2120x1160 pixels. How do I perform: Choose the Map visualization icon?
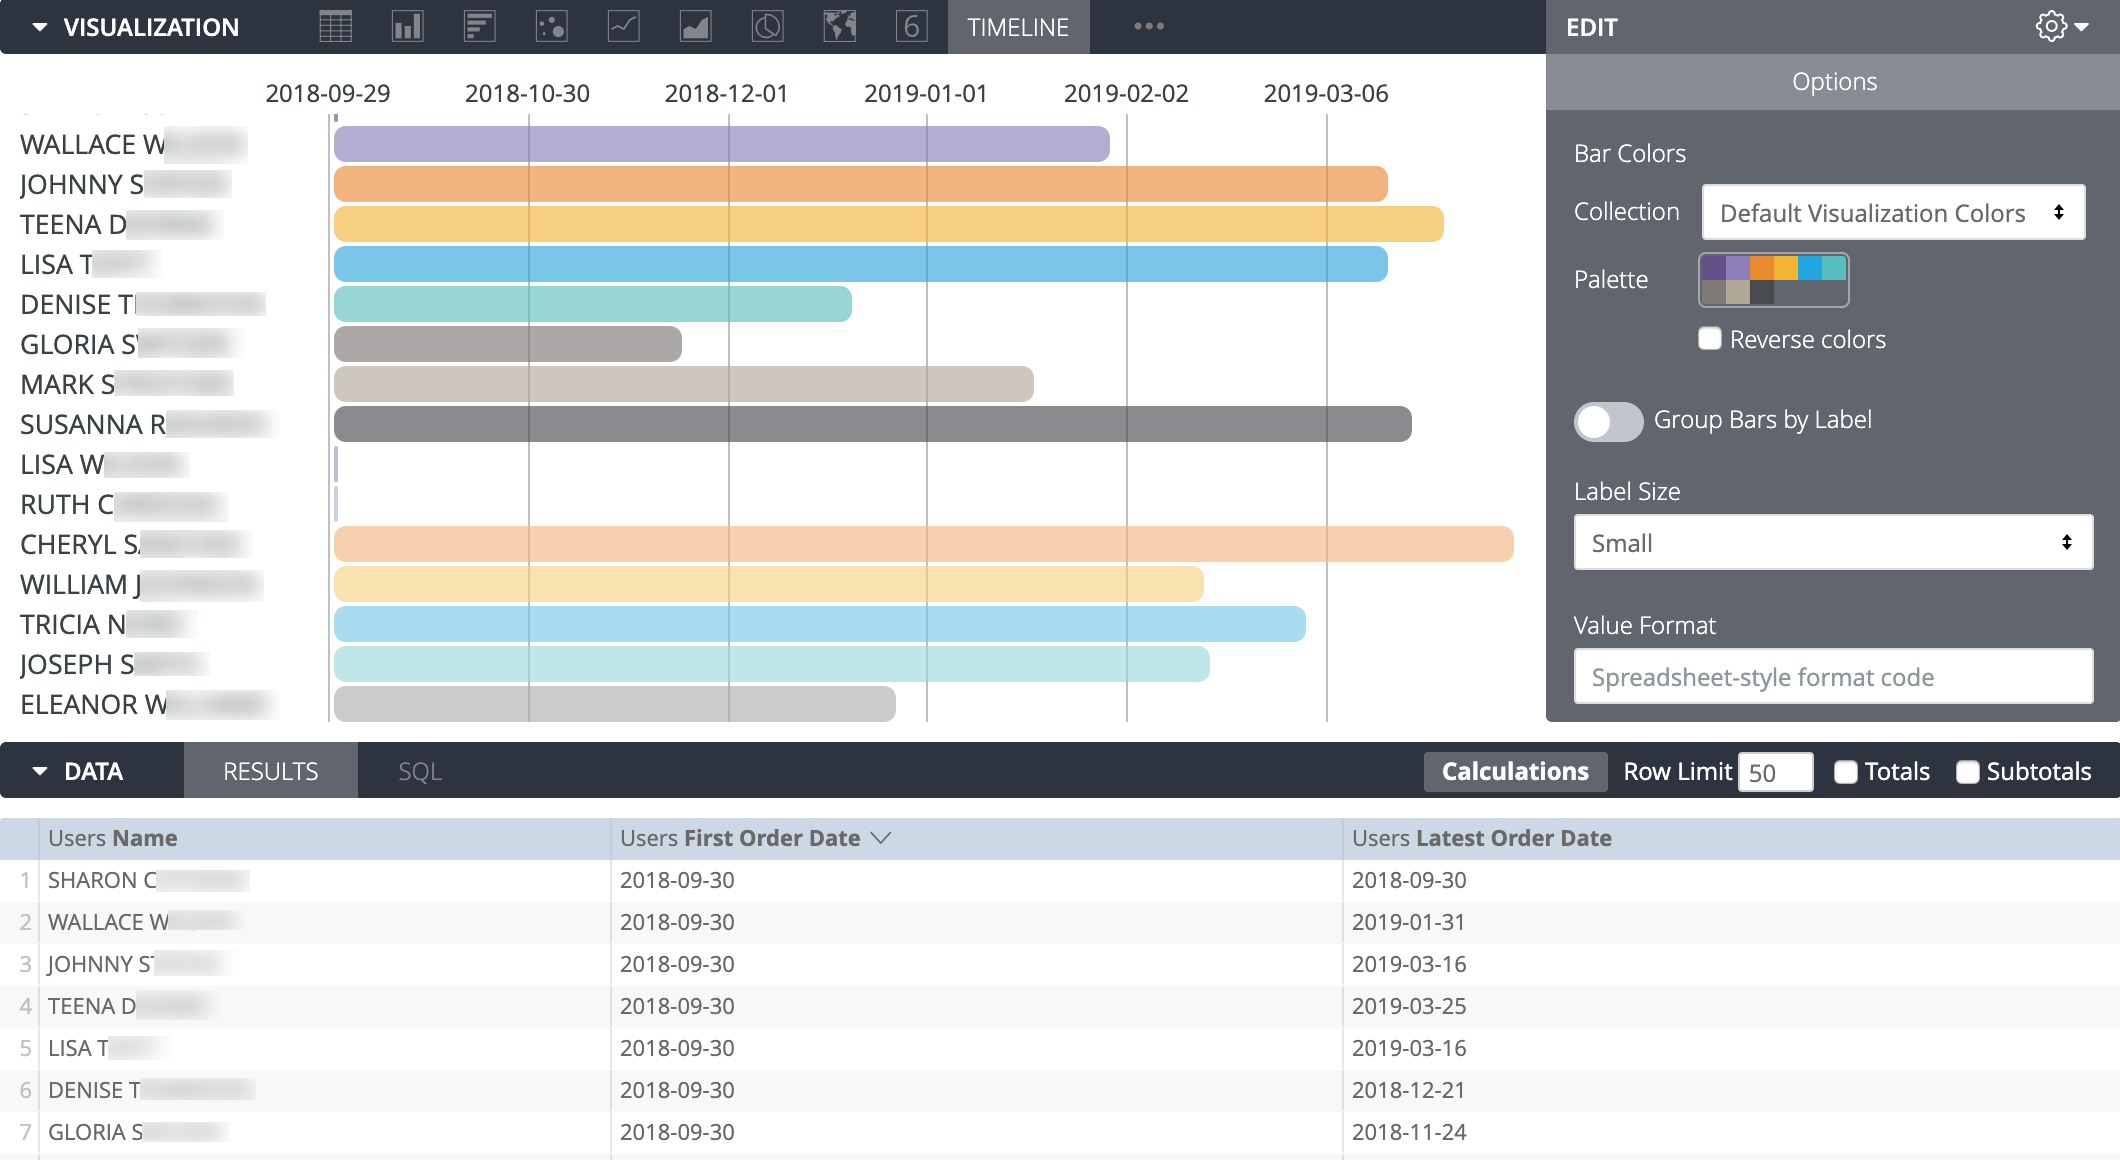[839, 27]
